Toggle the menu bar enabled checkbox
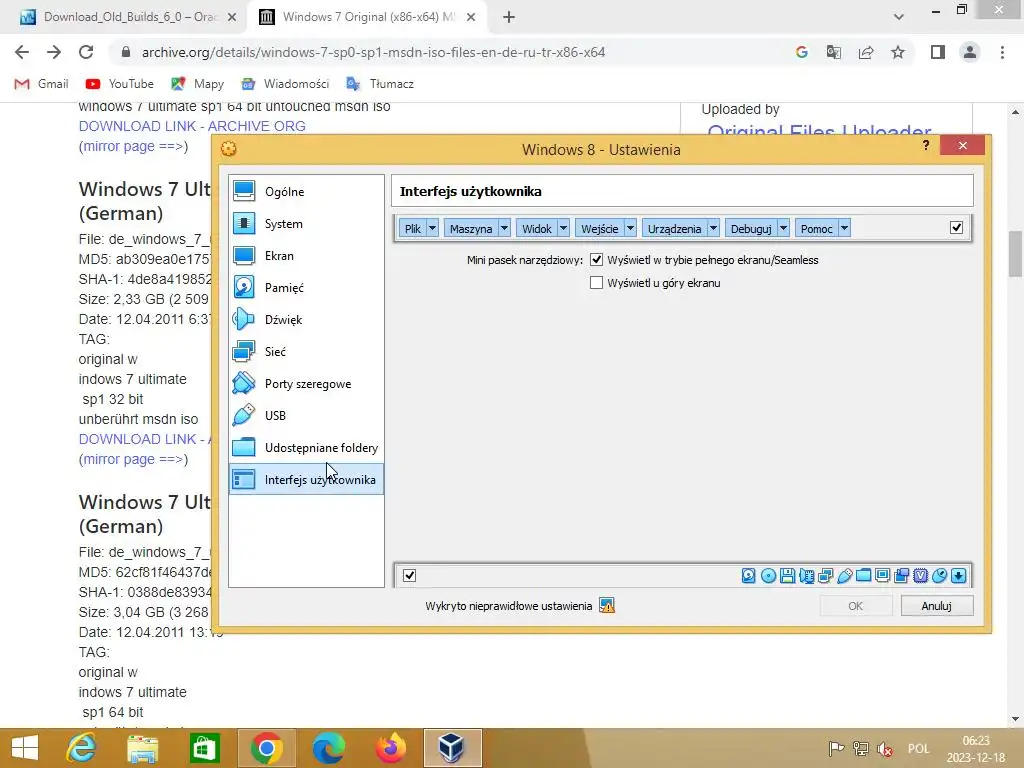The width and height of the screenshot is (1024, 768). [956, 227]
